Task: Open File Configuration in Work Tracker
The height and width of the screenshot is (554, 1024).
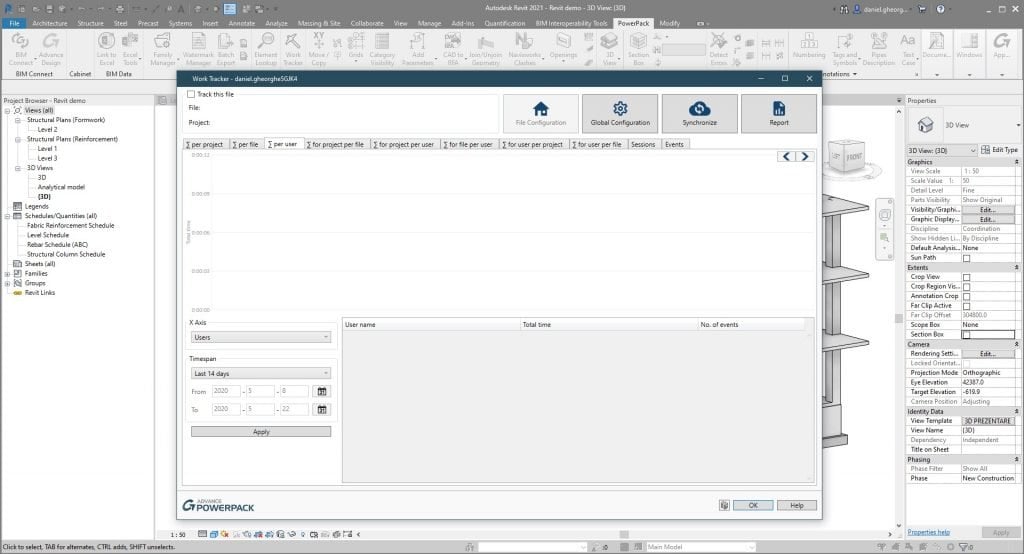Action: click(x=541, y=113)
